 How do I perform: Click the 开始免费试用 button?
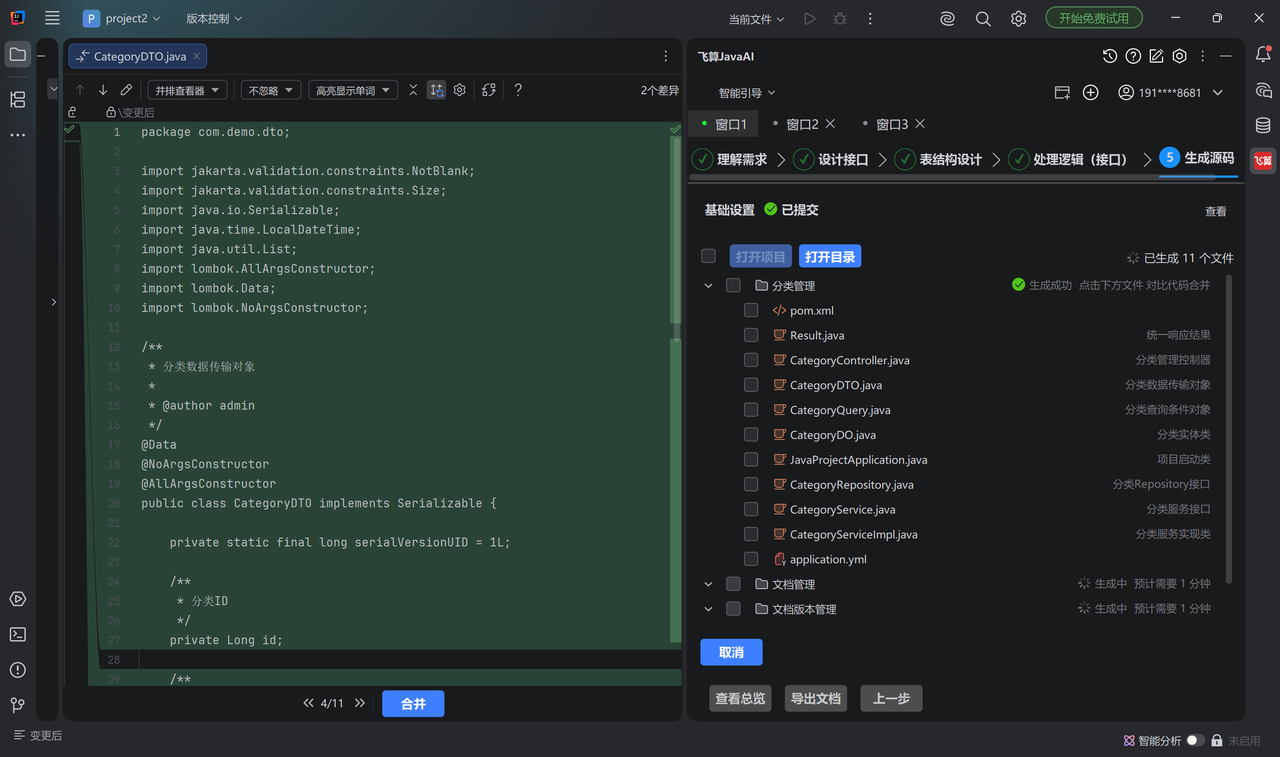click(1094, 18)
